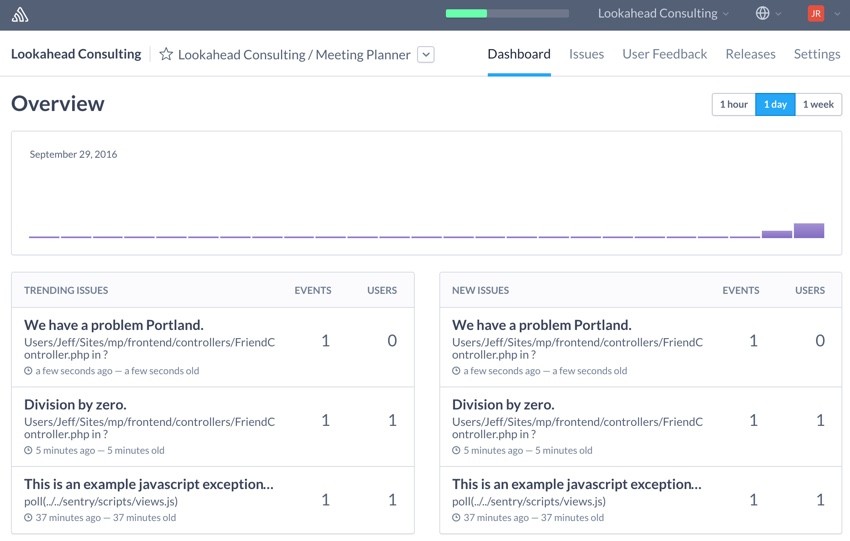850x541 pixels.
Task: Click the TRENDING ISSUES header
Action: click(66, 291)
